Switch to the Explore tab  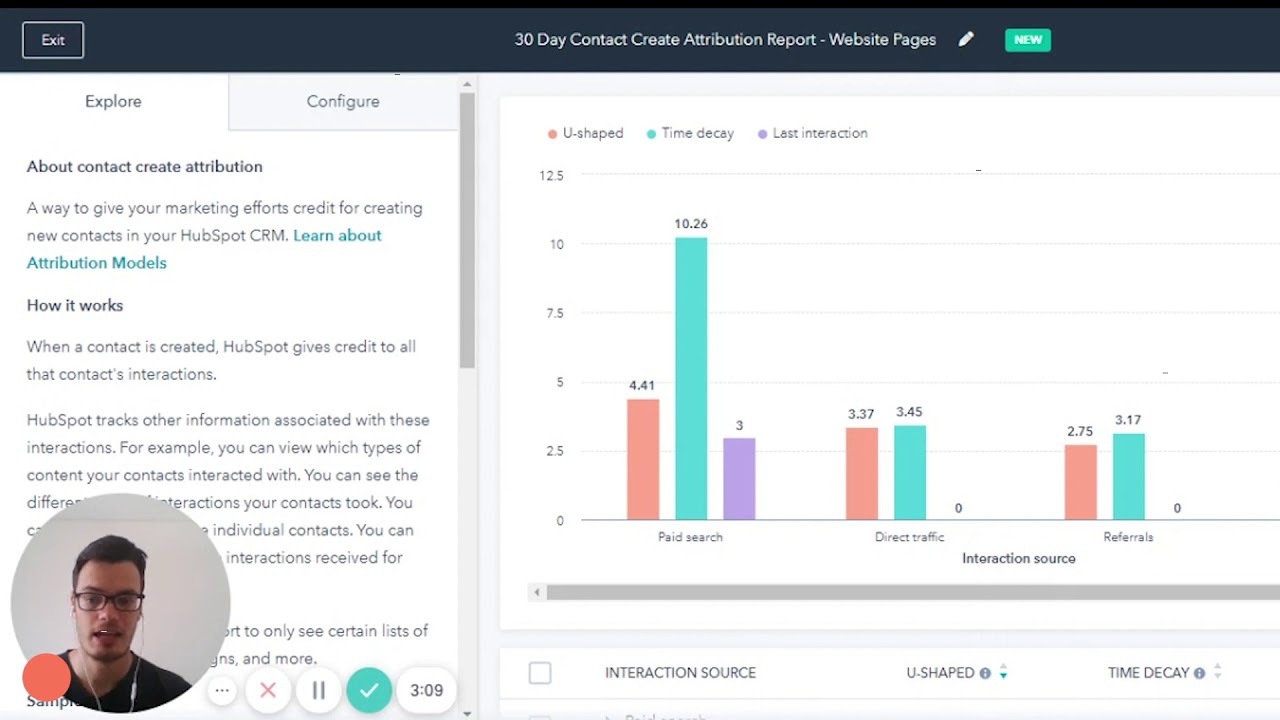113,101
